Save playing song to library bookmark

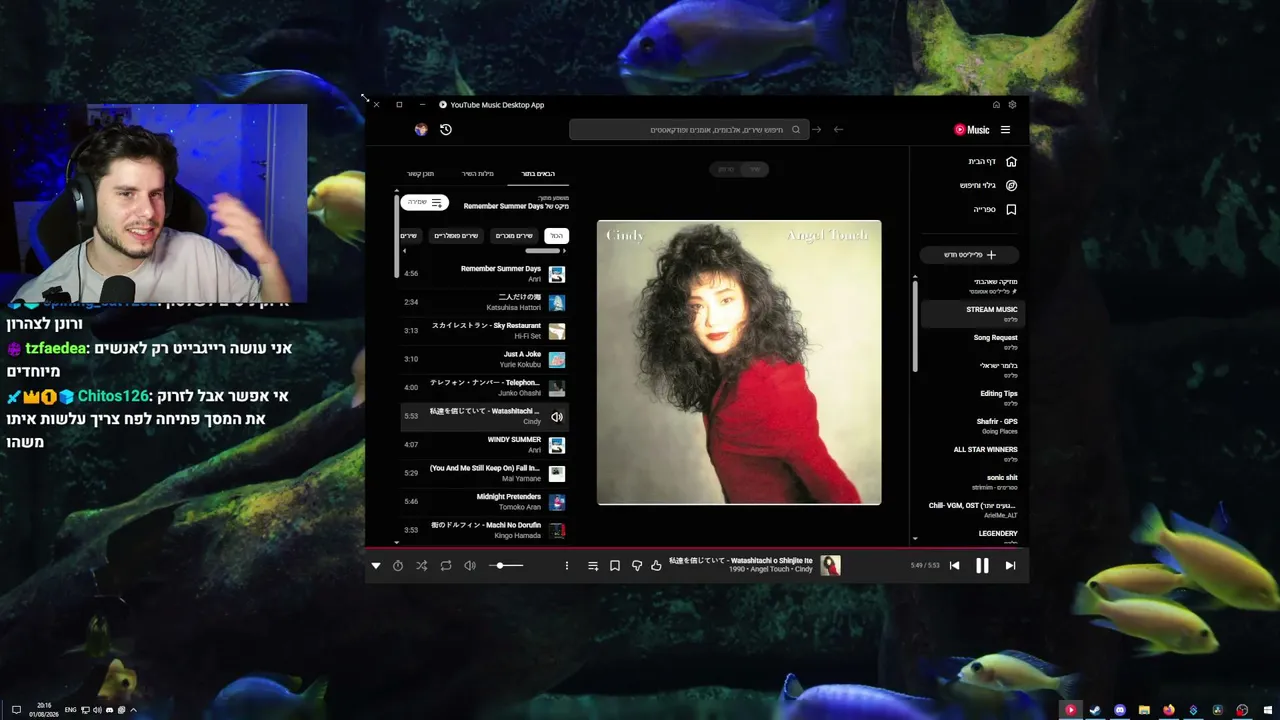(x=615, y=565)
